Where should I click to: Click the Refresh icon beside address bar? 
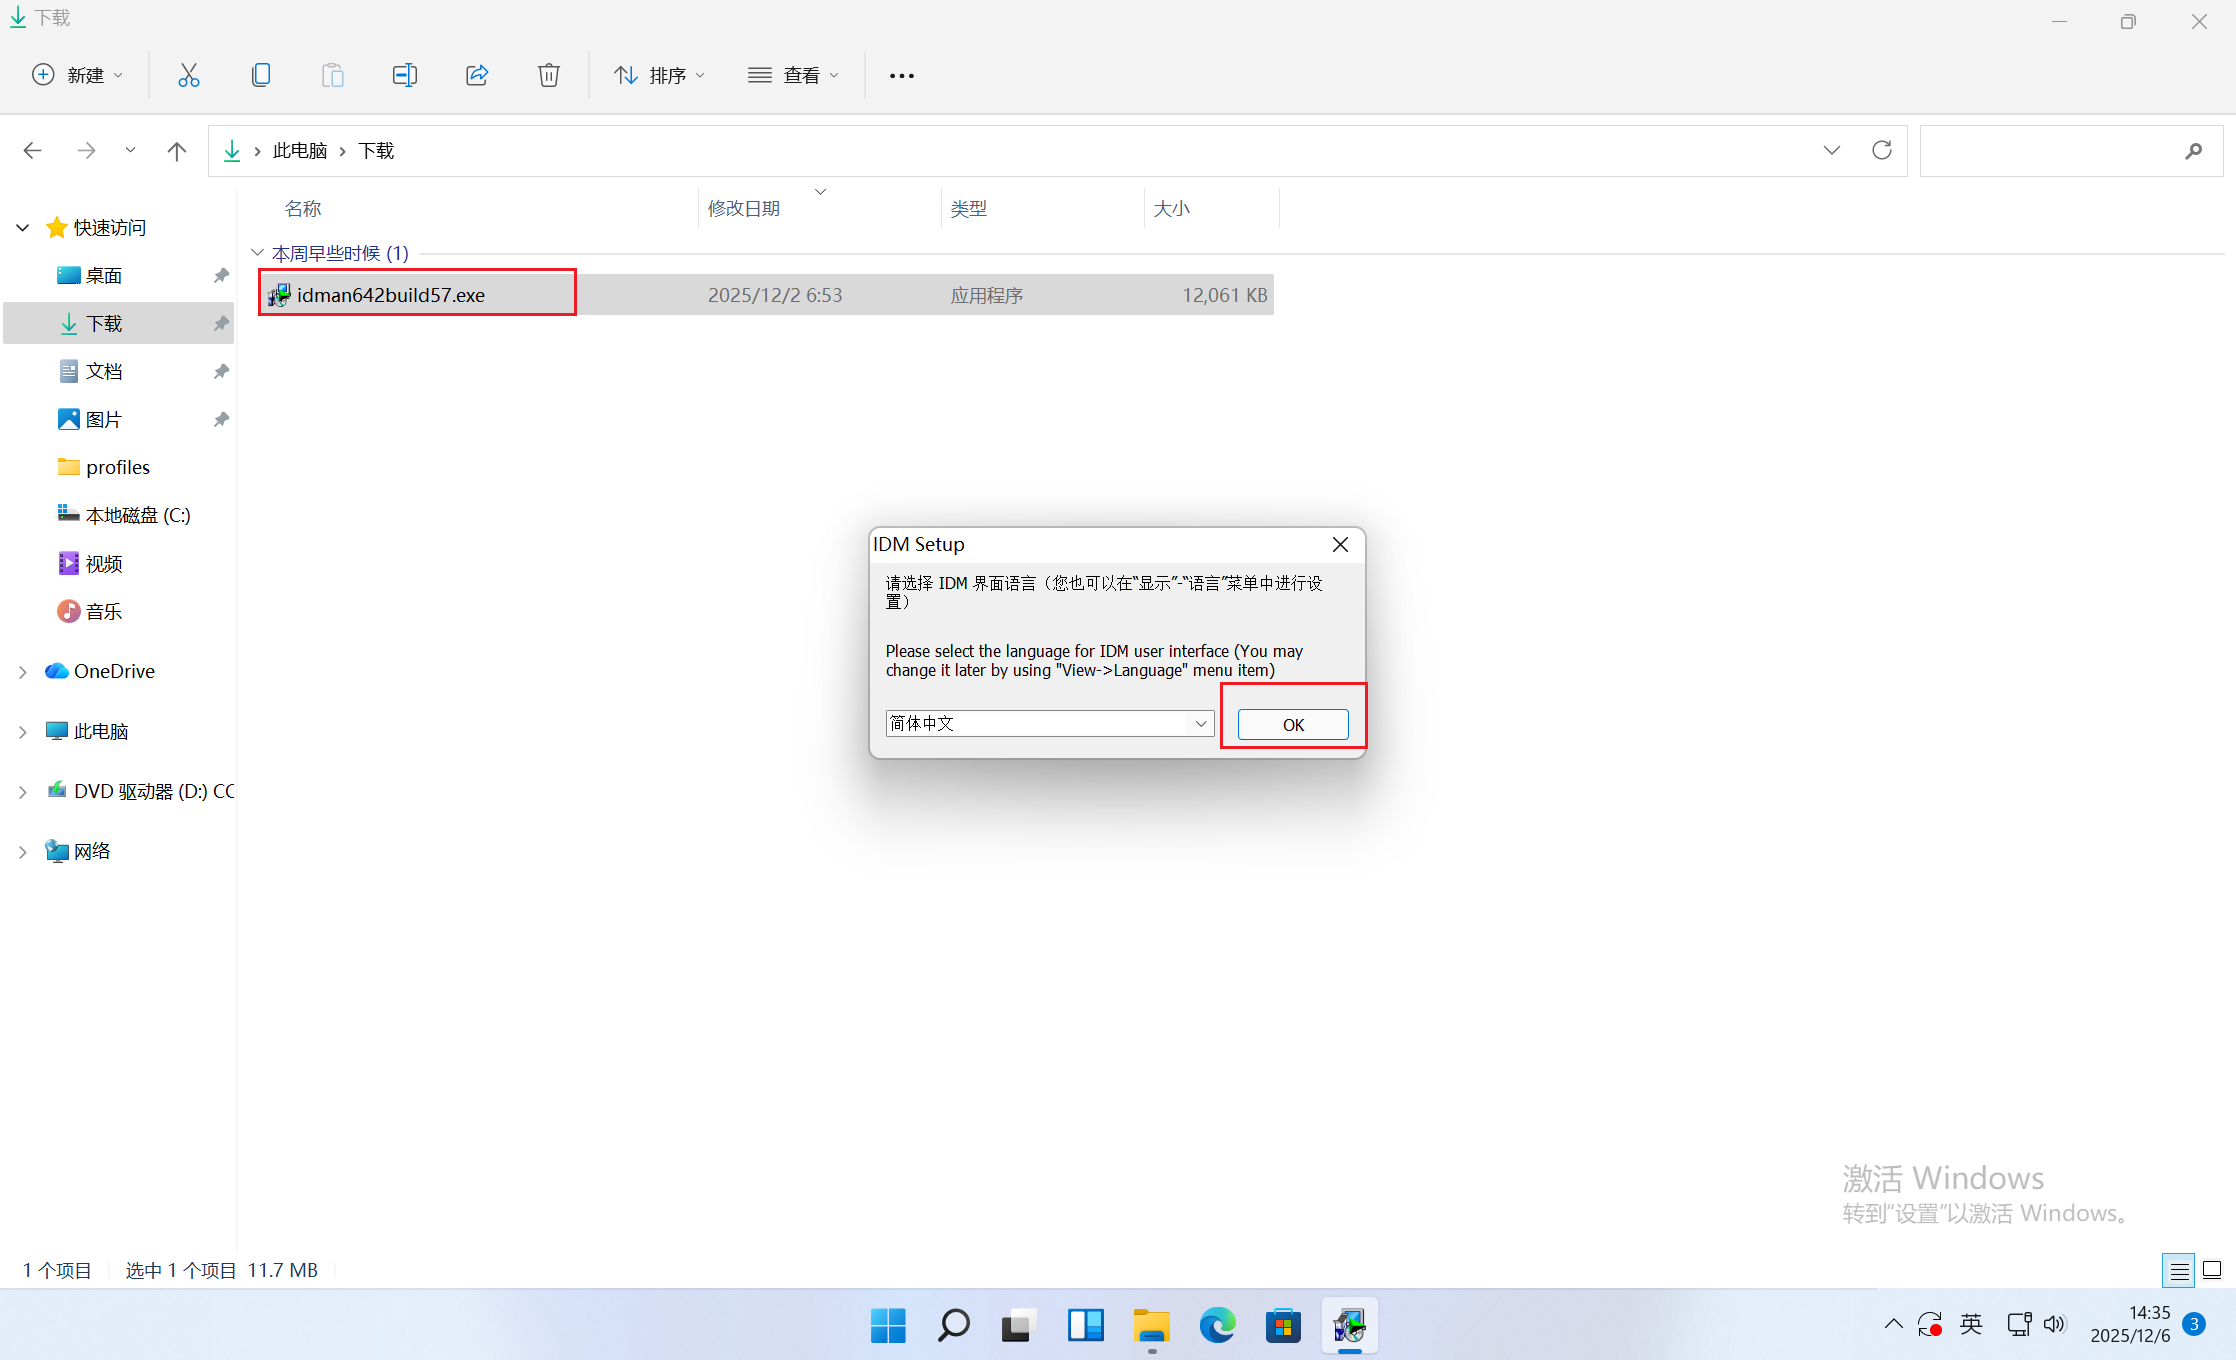click(x=1882, y=150)
